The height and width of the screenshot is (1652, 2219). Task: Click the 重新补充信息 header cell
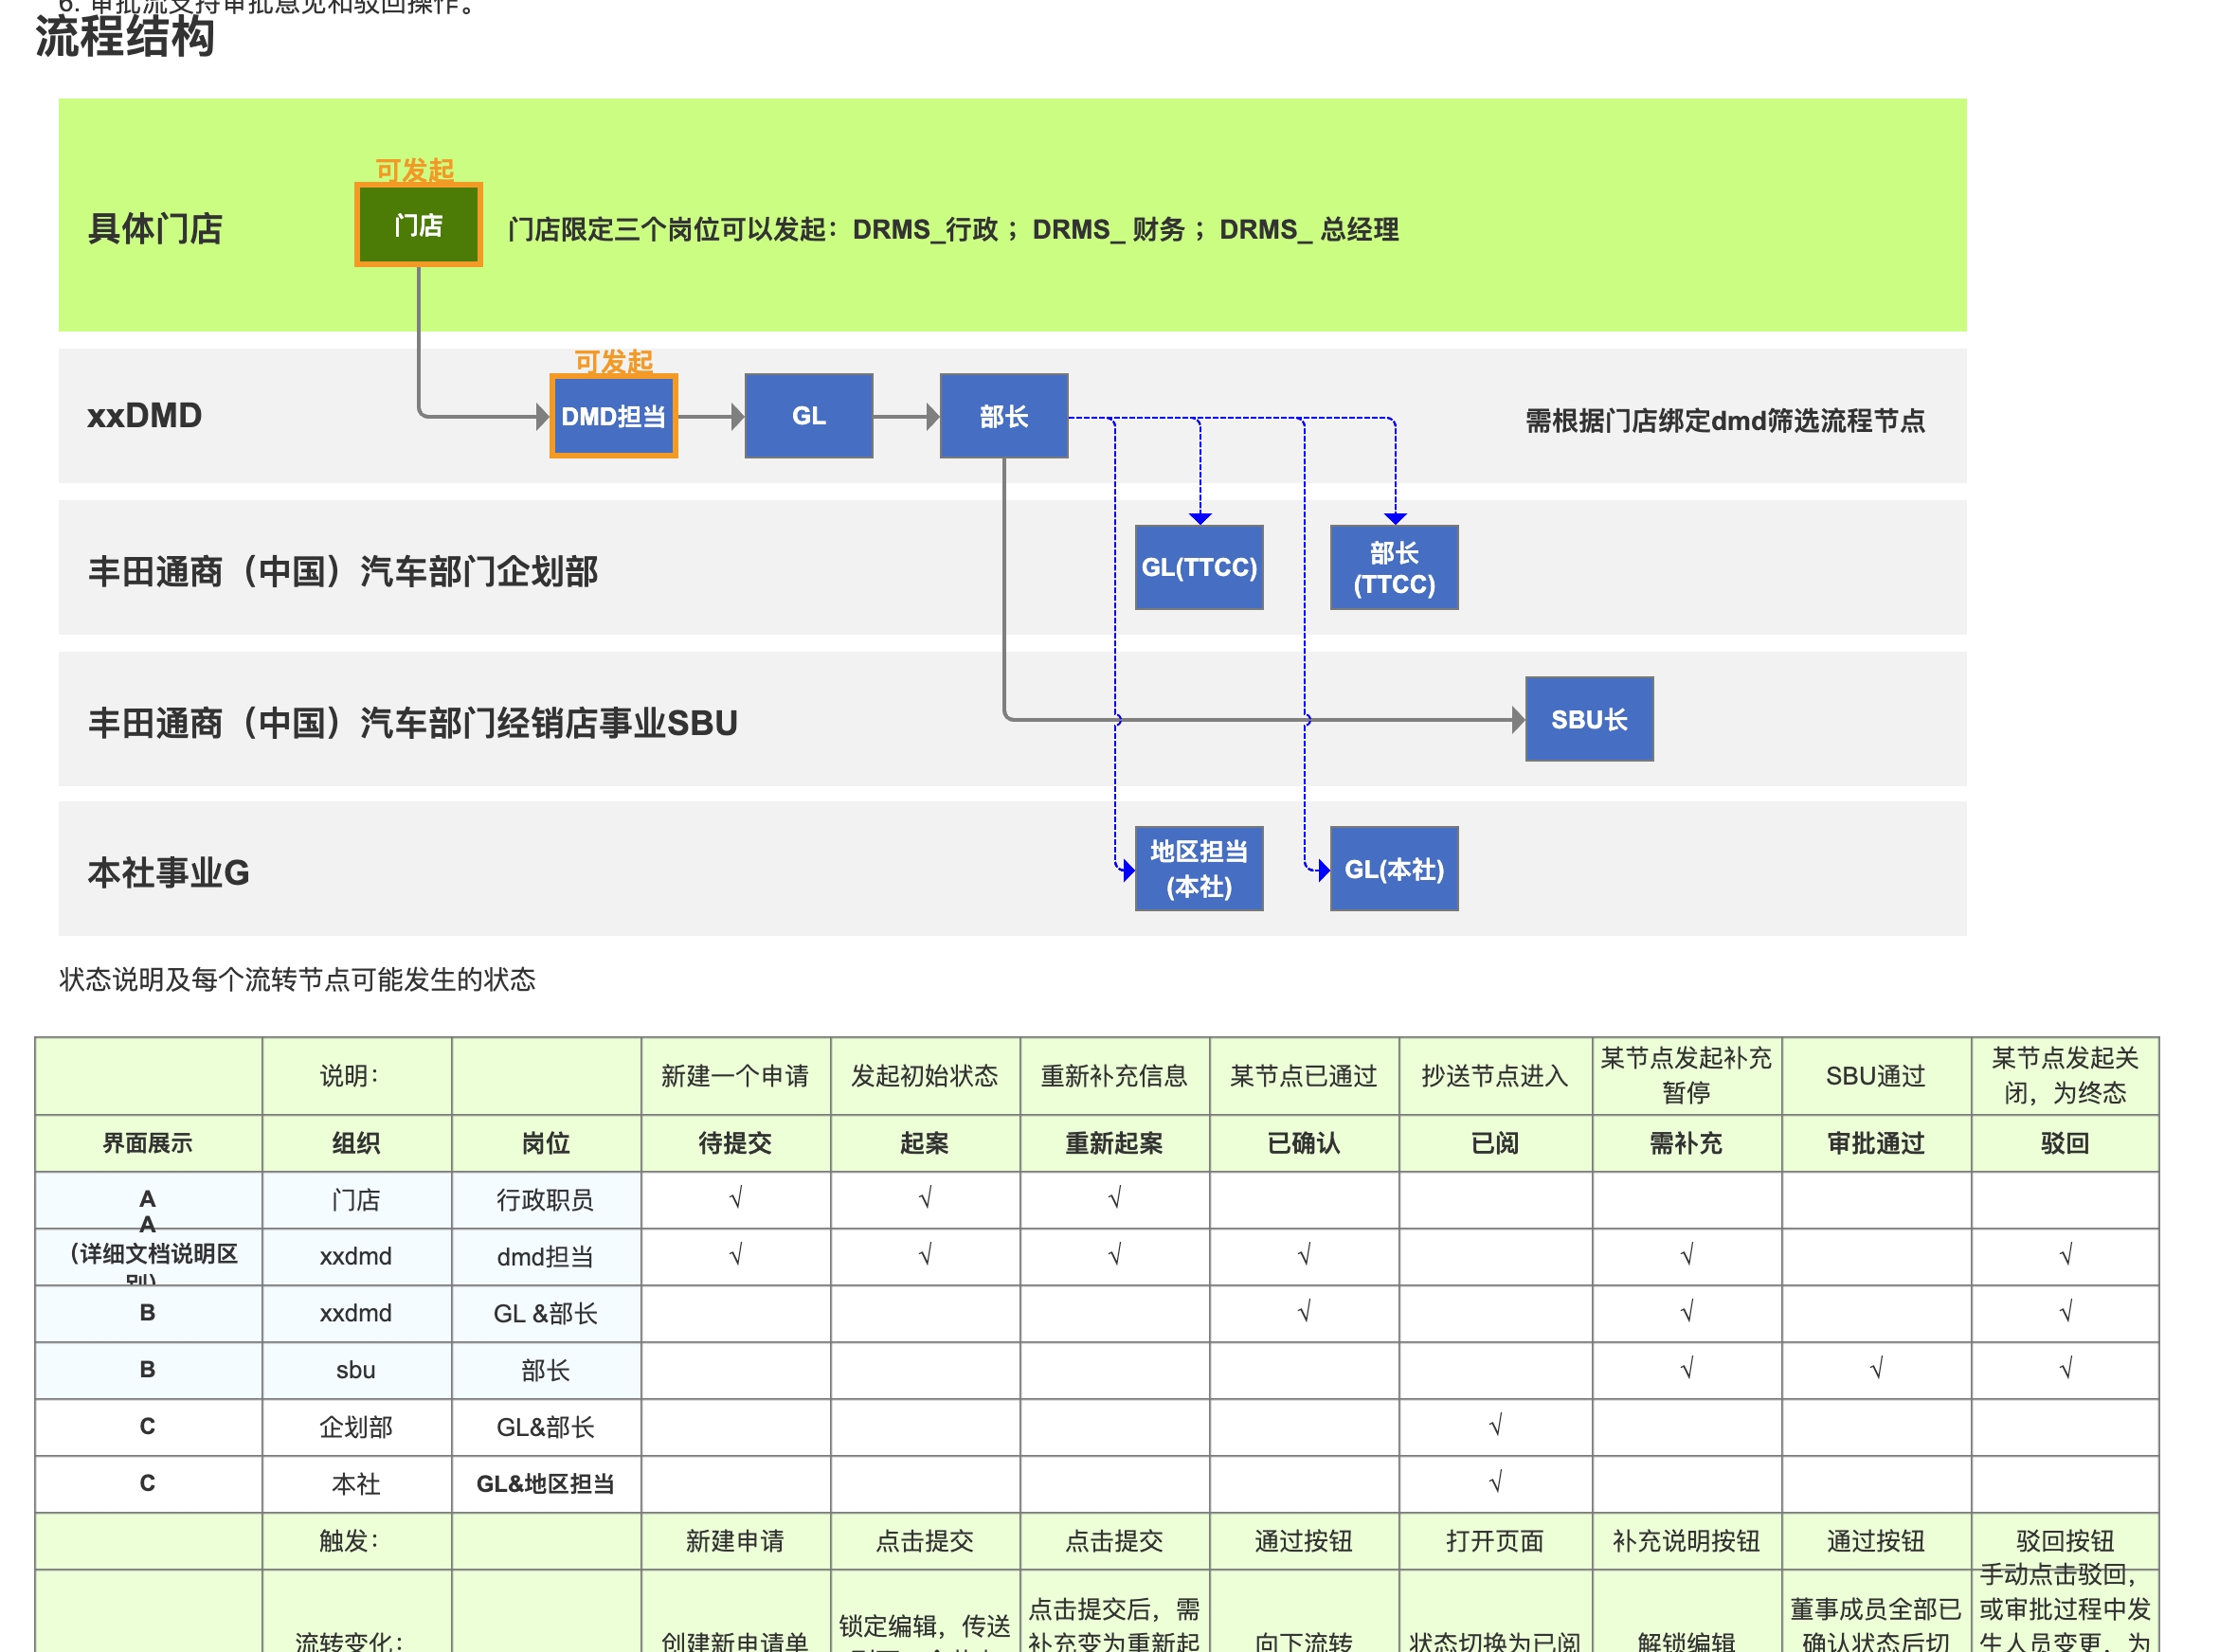pyautogui.click(x=1114, y=1076)
